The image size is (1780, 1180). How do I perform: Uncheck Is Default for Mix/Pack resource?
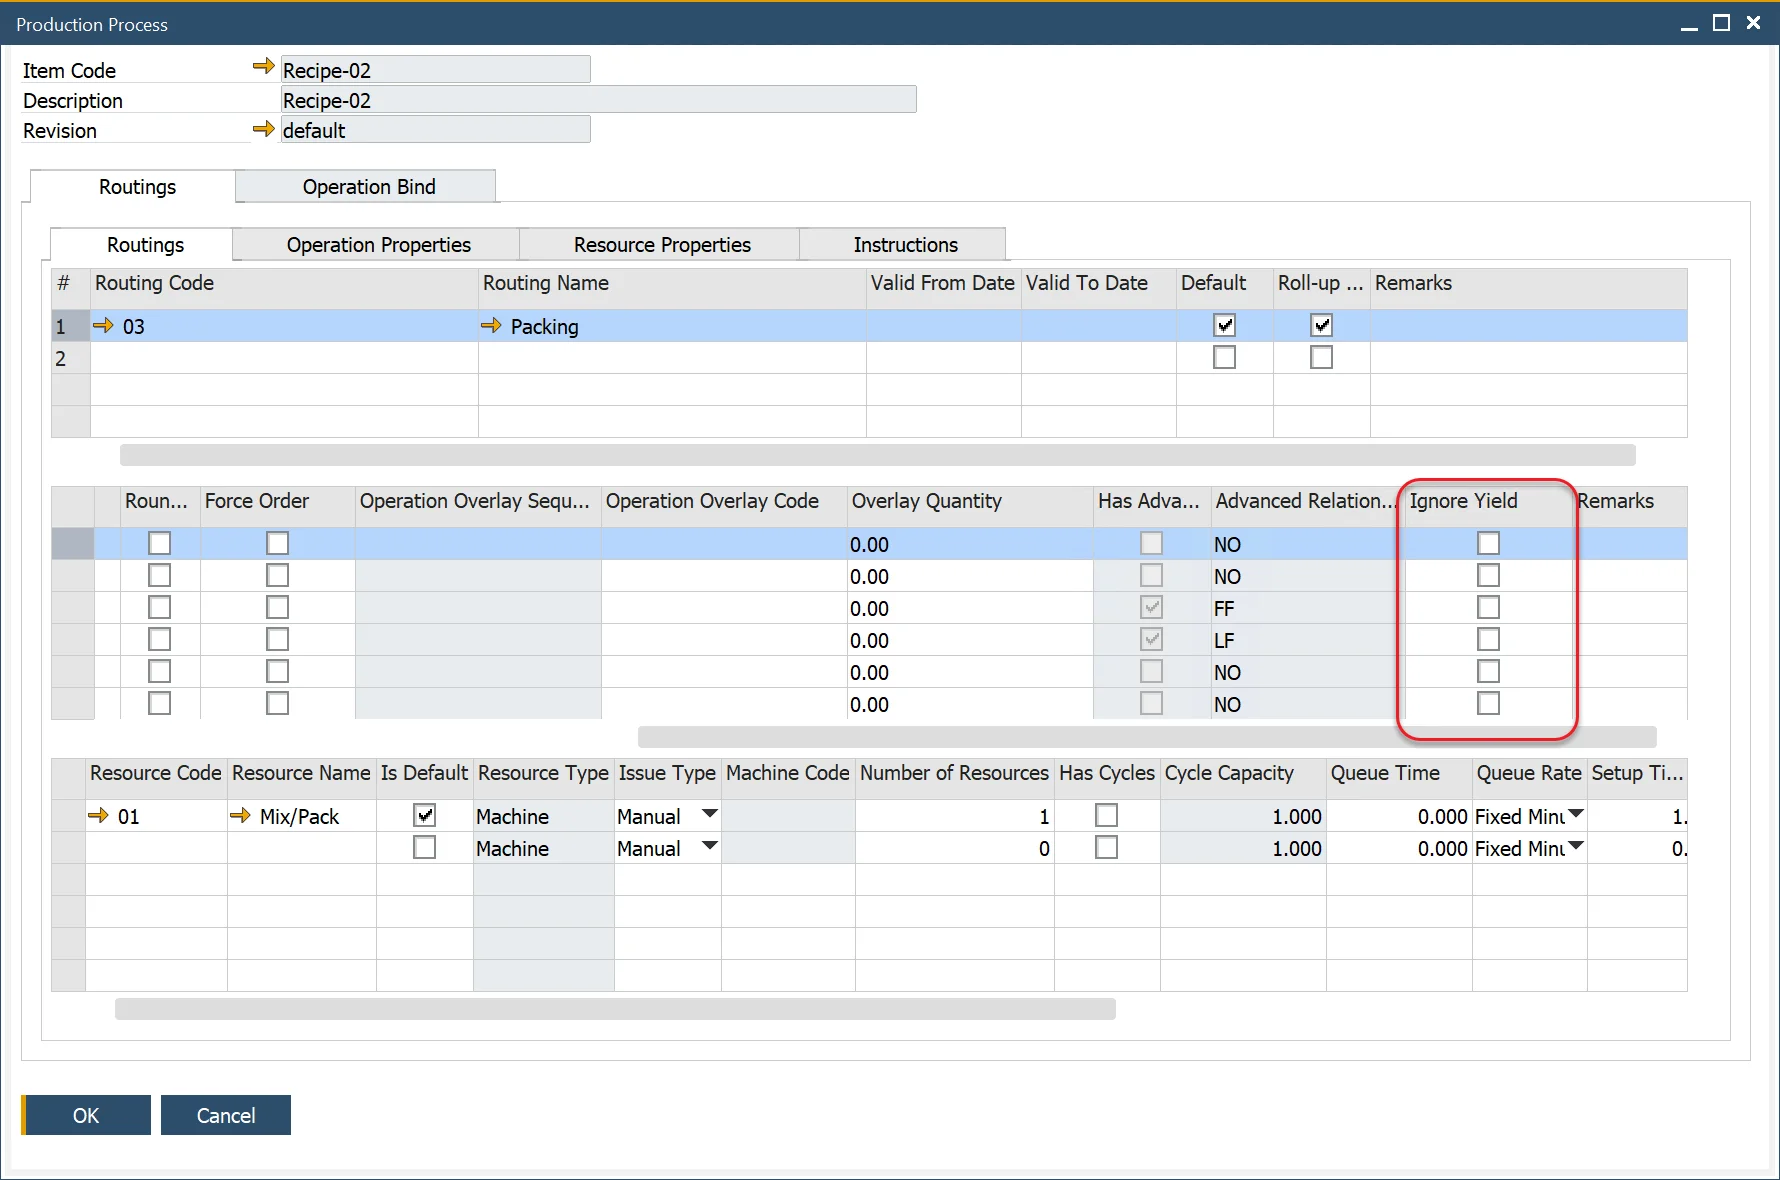point(424,815)
